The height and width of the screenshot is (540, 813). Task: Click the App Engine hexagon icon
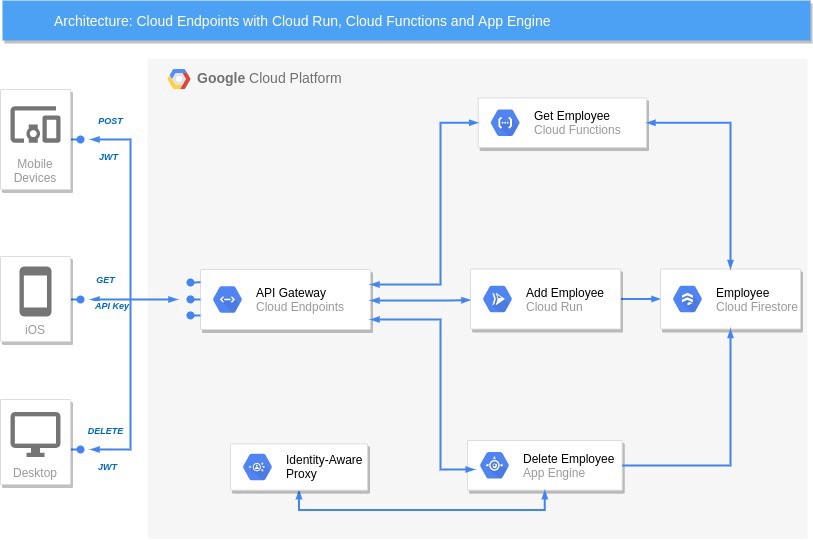[x=494, y=465]
